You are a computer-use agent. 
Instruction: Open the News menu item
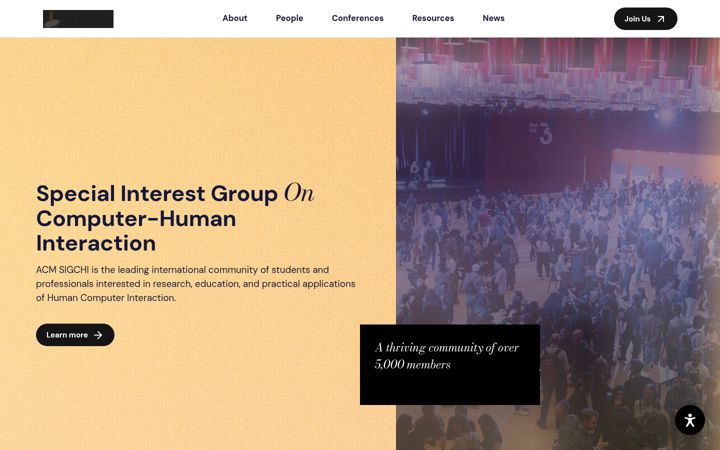pyautogui.click(x=493, y=18)
